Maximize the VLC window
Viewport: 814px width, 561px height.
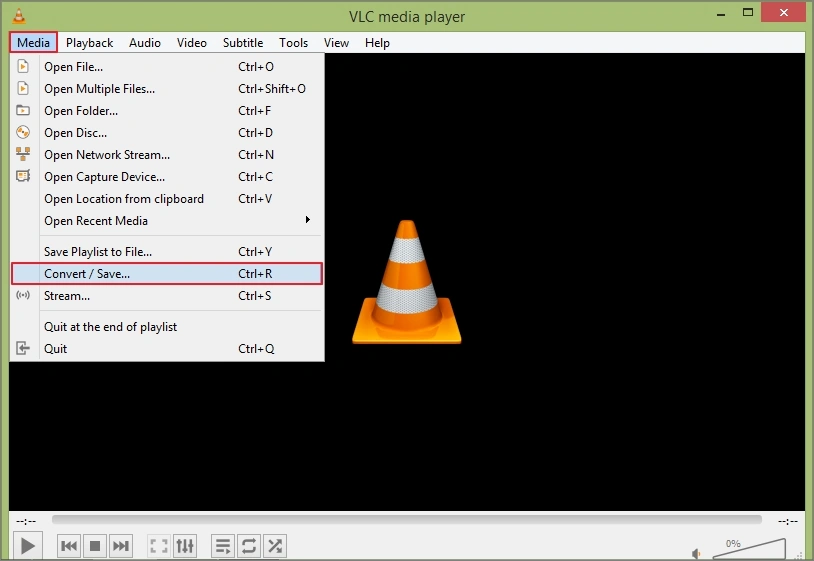pos(748,12)
